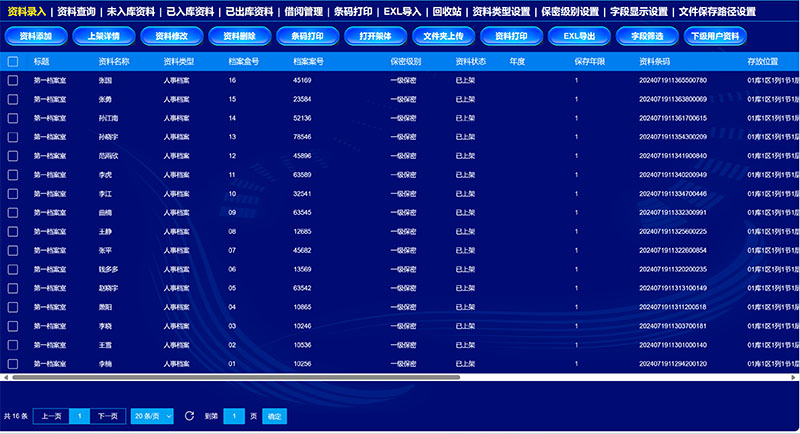Click the refresh icon in pagination bar
800x434 pixels.
pos(188,415)
